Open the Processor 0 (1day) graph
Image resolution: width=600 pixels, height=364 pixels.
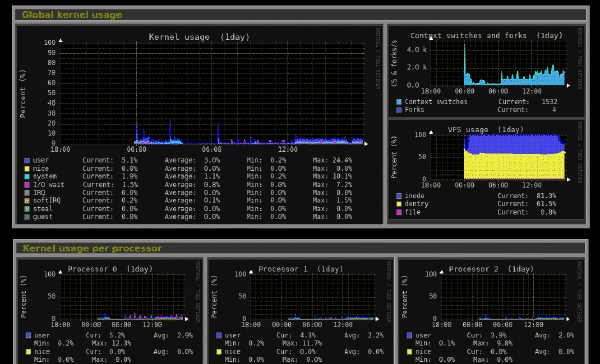point(110,312)
